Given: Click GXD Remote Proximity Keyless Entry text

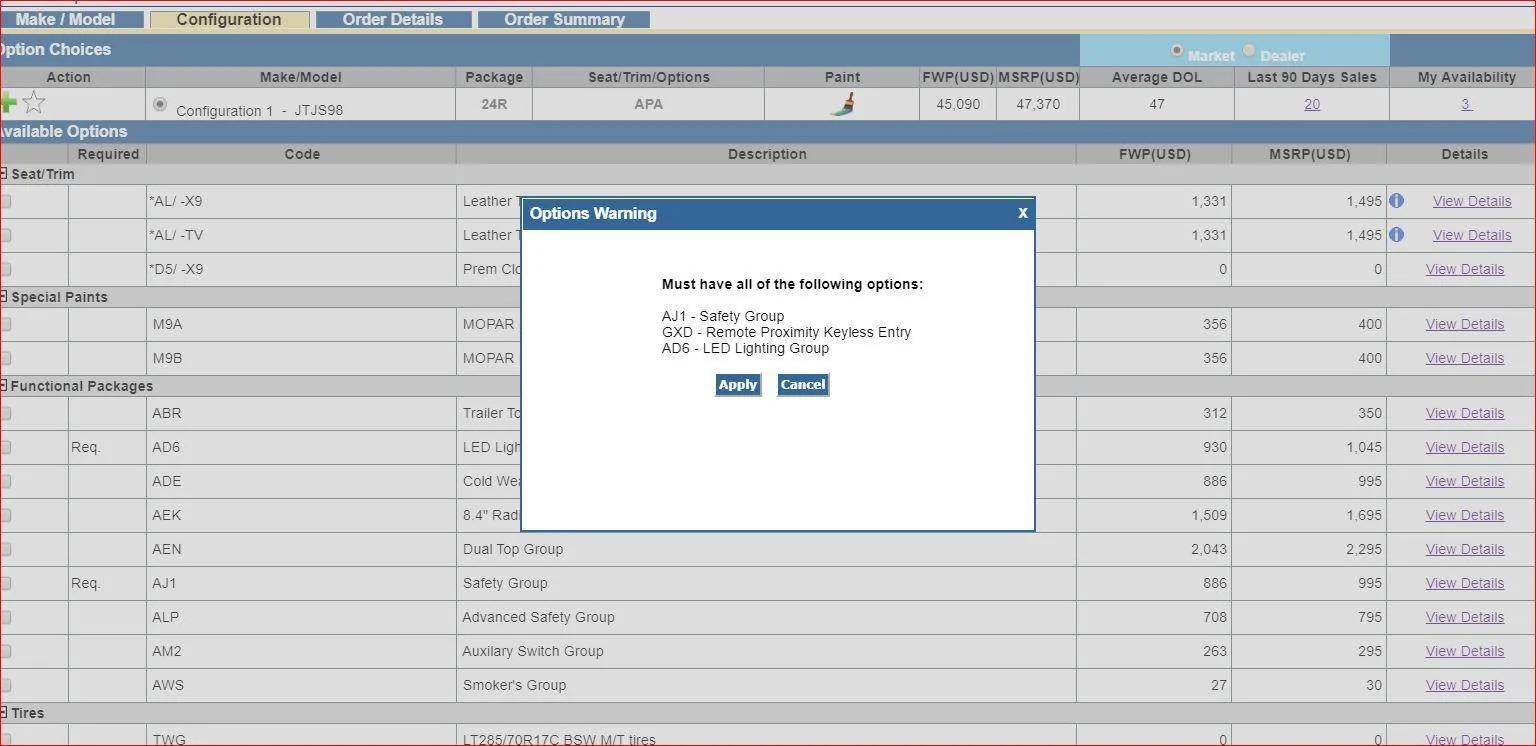Looking at the screenshot, I should pos(786,332).
